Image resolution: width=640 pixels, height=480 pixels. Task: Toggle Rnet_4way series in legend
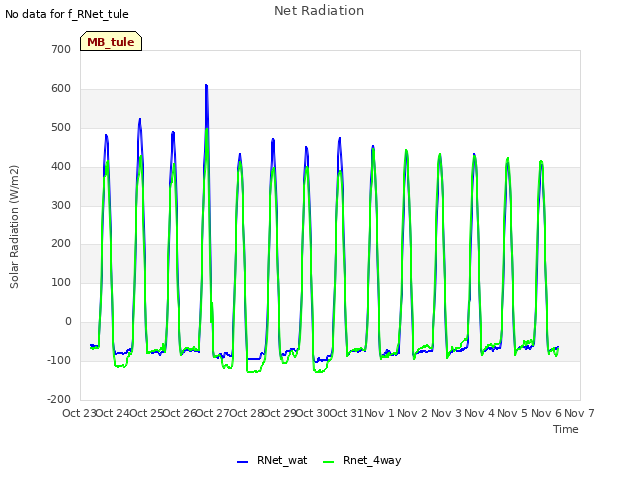tap(372, 460)
